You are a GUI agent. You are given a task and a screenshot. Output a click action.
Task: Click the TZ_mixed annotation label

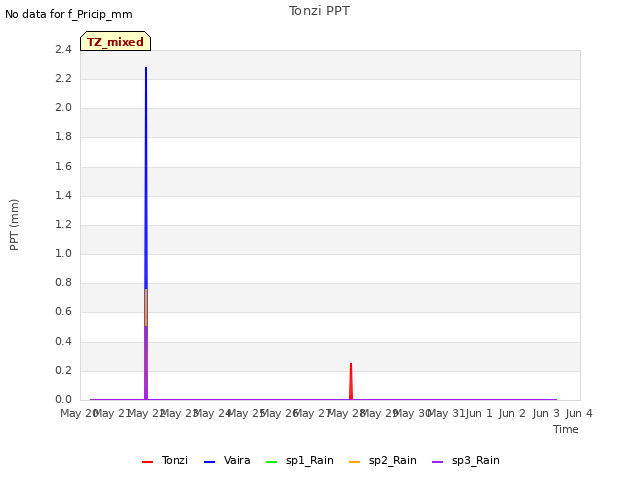116,41
